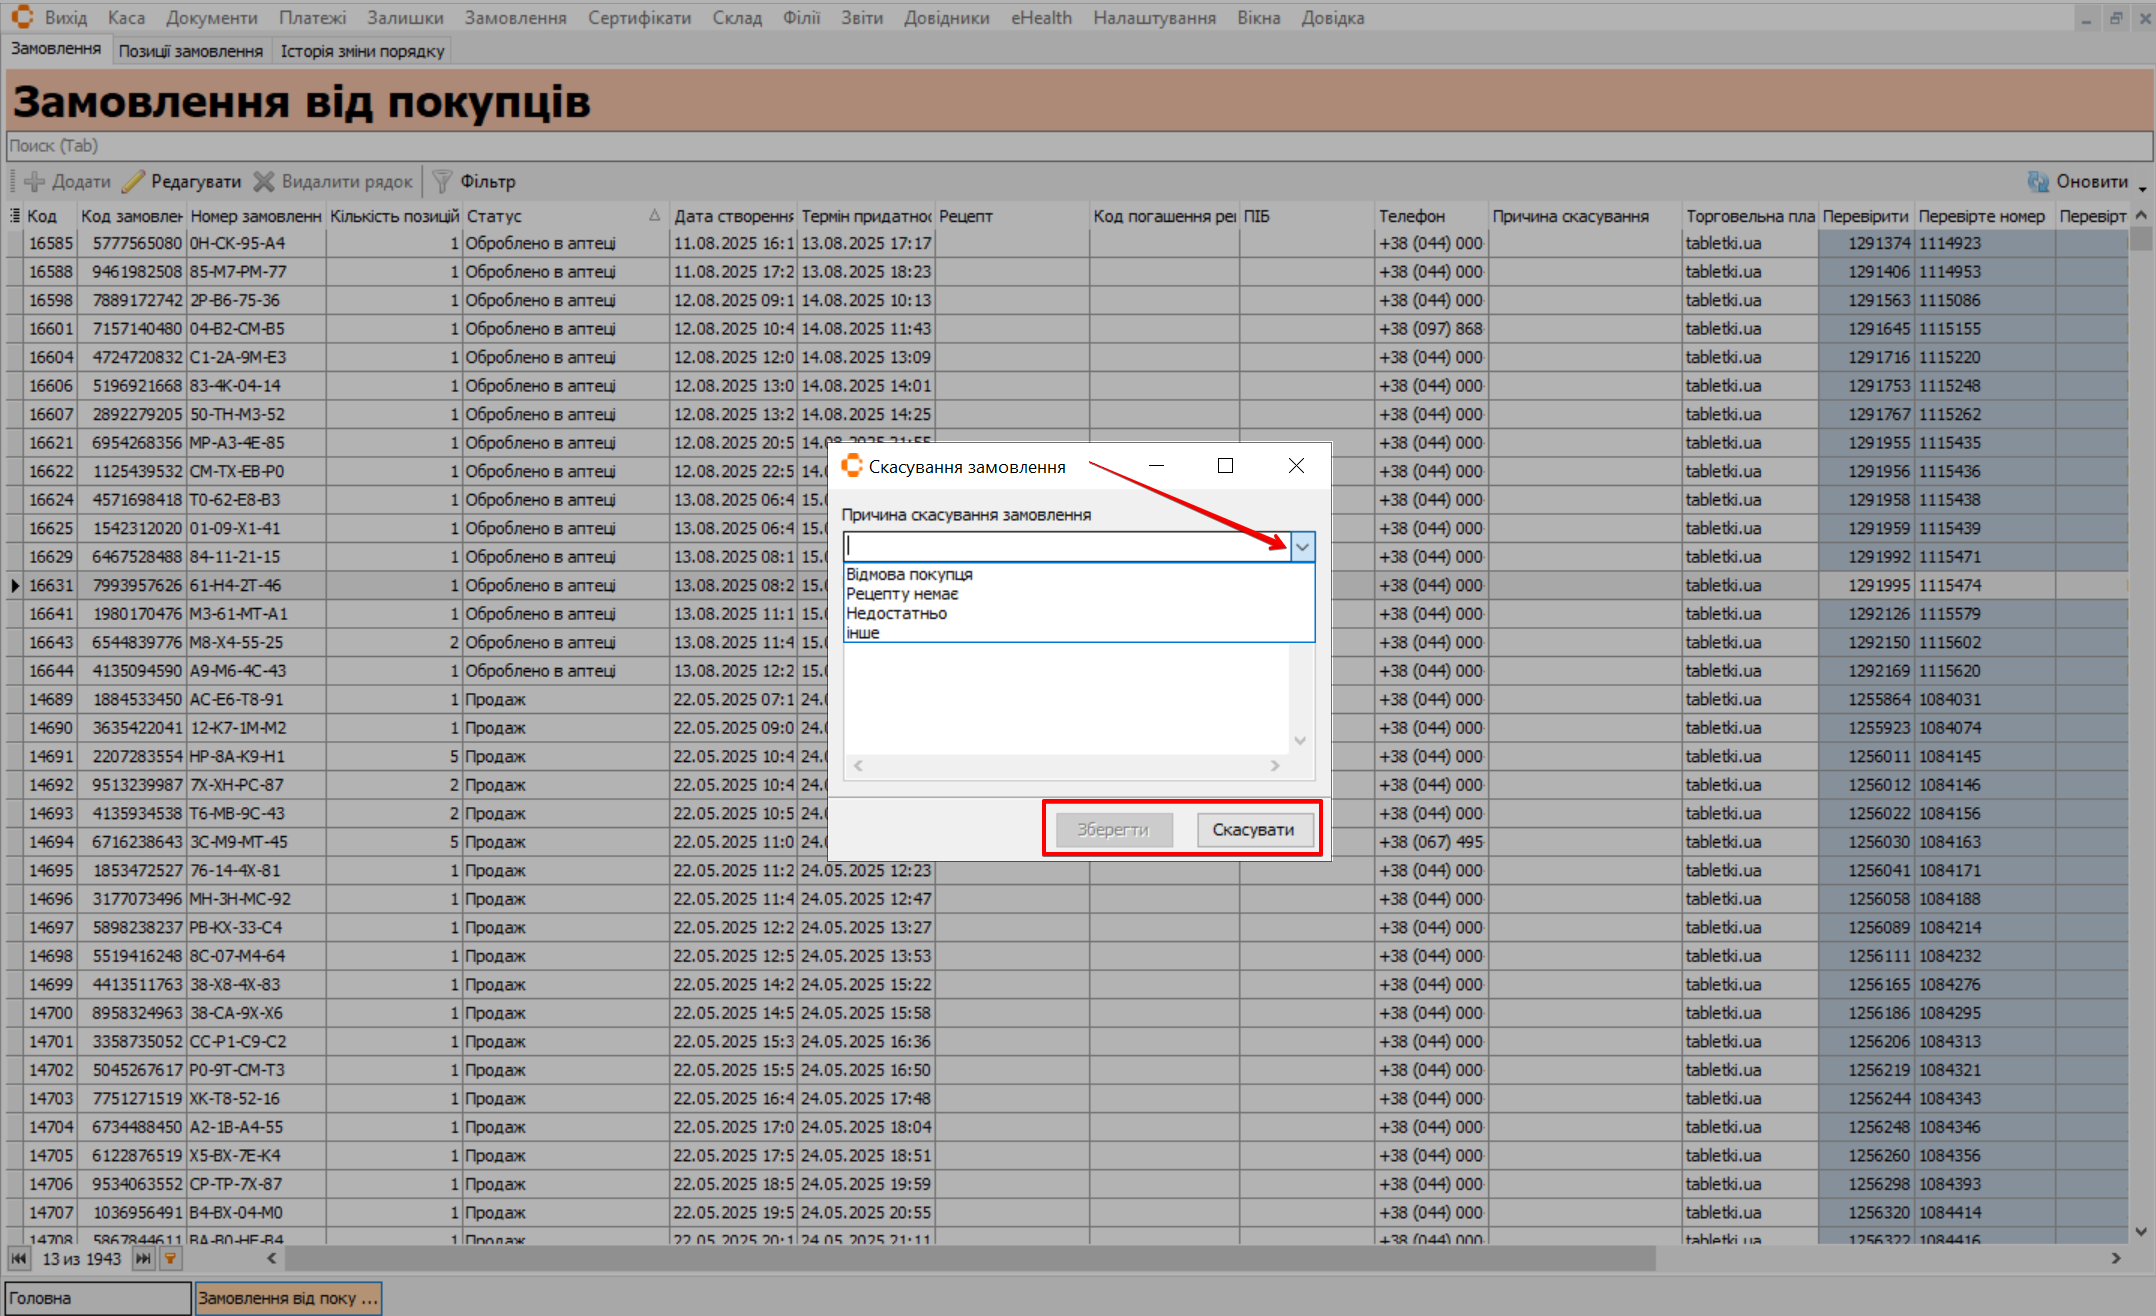Viewport: 2156px width, 1316px height.
Task: Open the Звіти menu
Action: point(861,18)
